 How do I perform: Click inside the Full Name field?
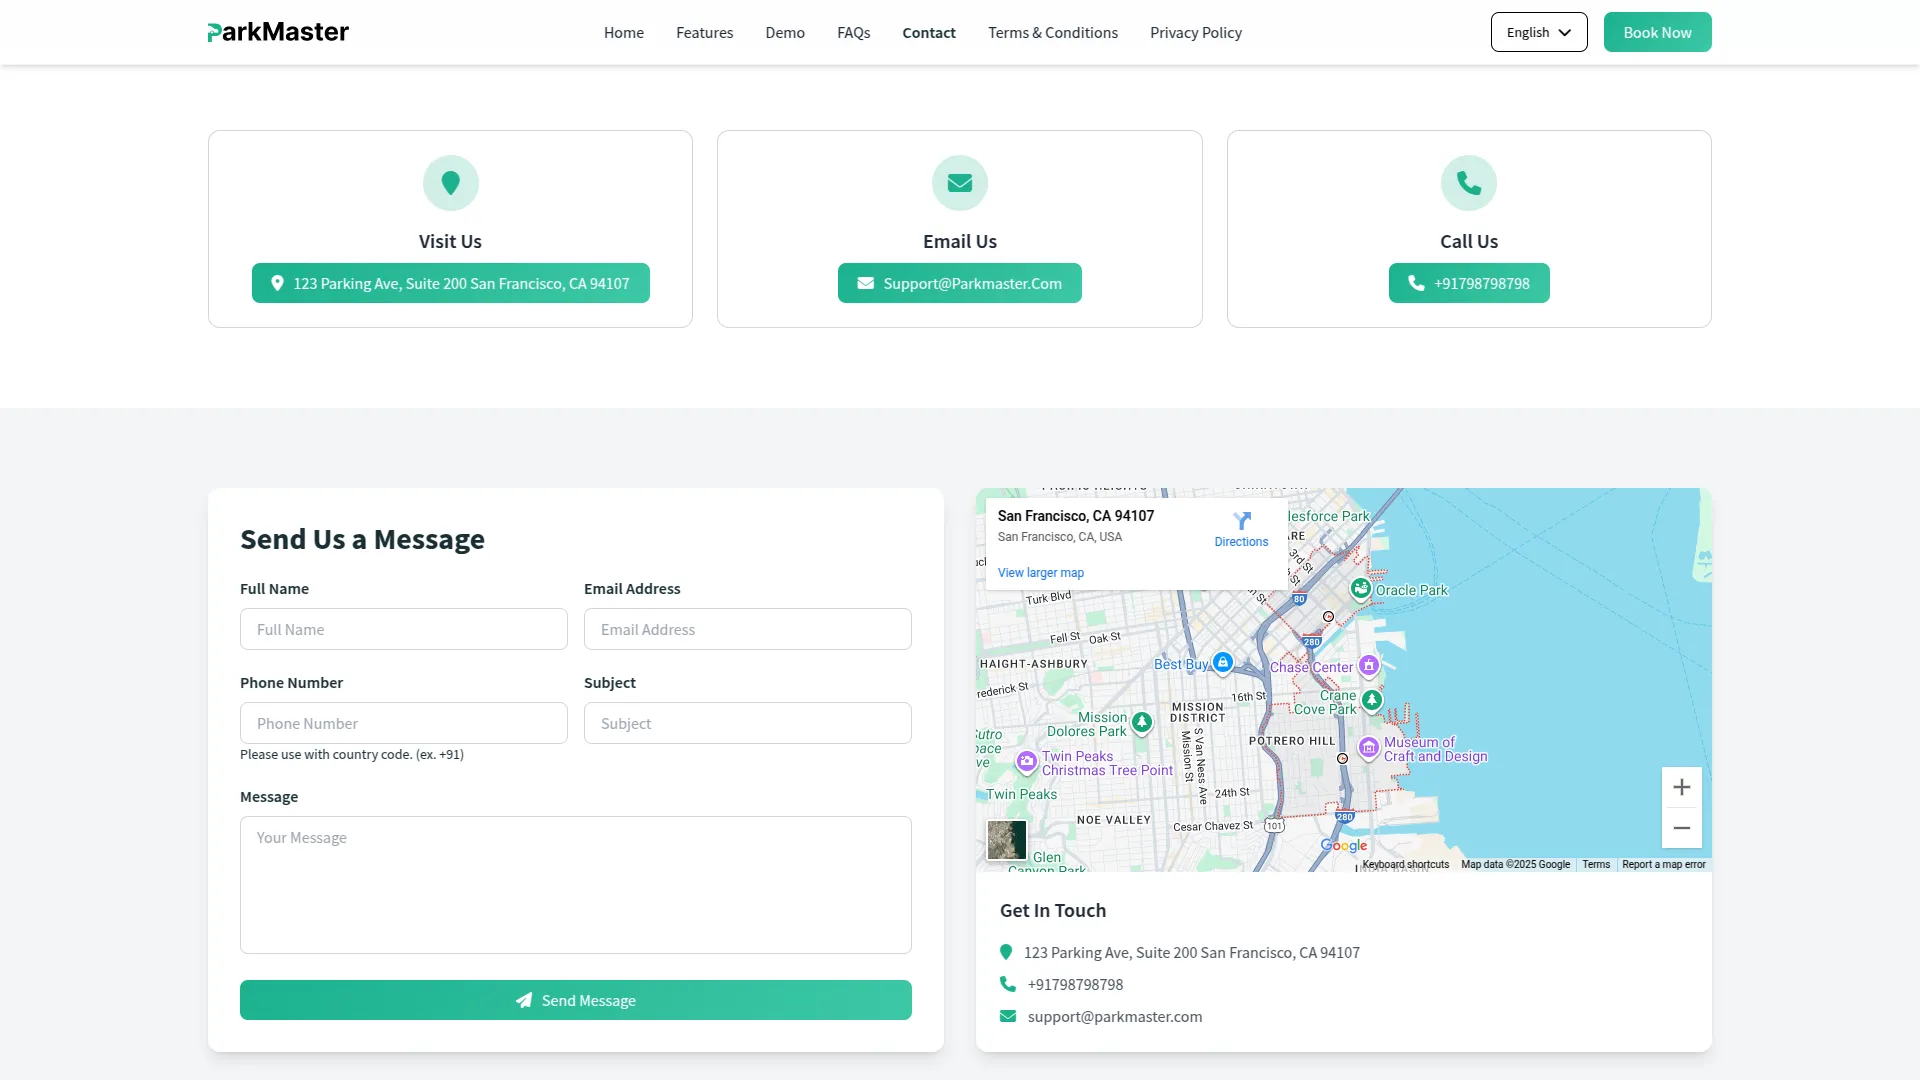point(403,629)
